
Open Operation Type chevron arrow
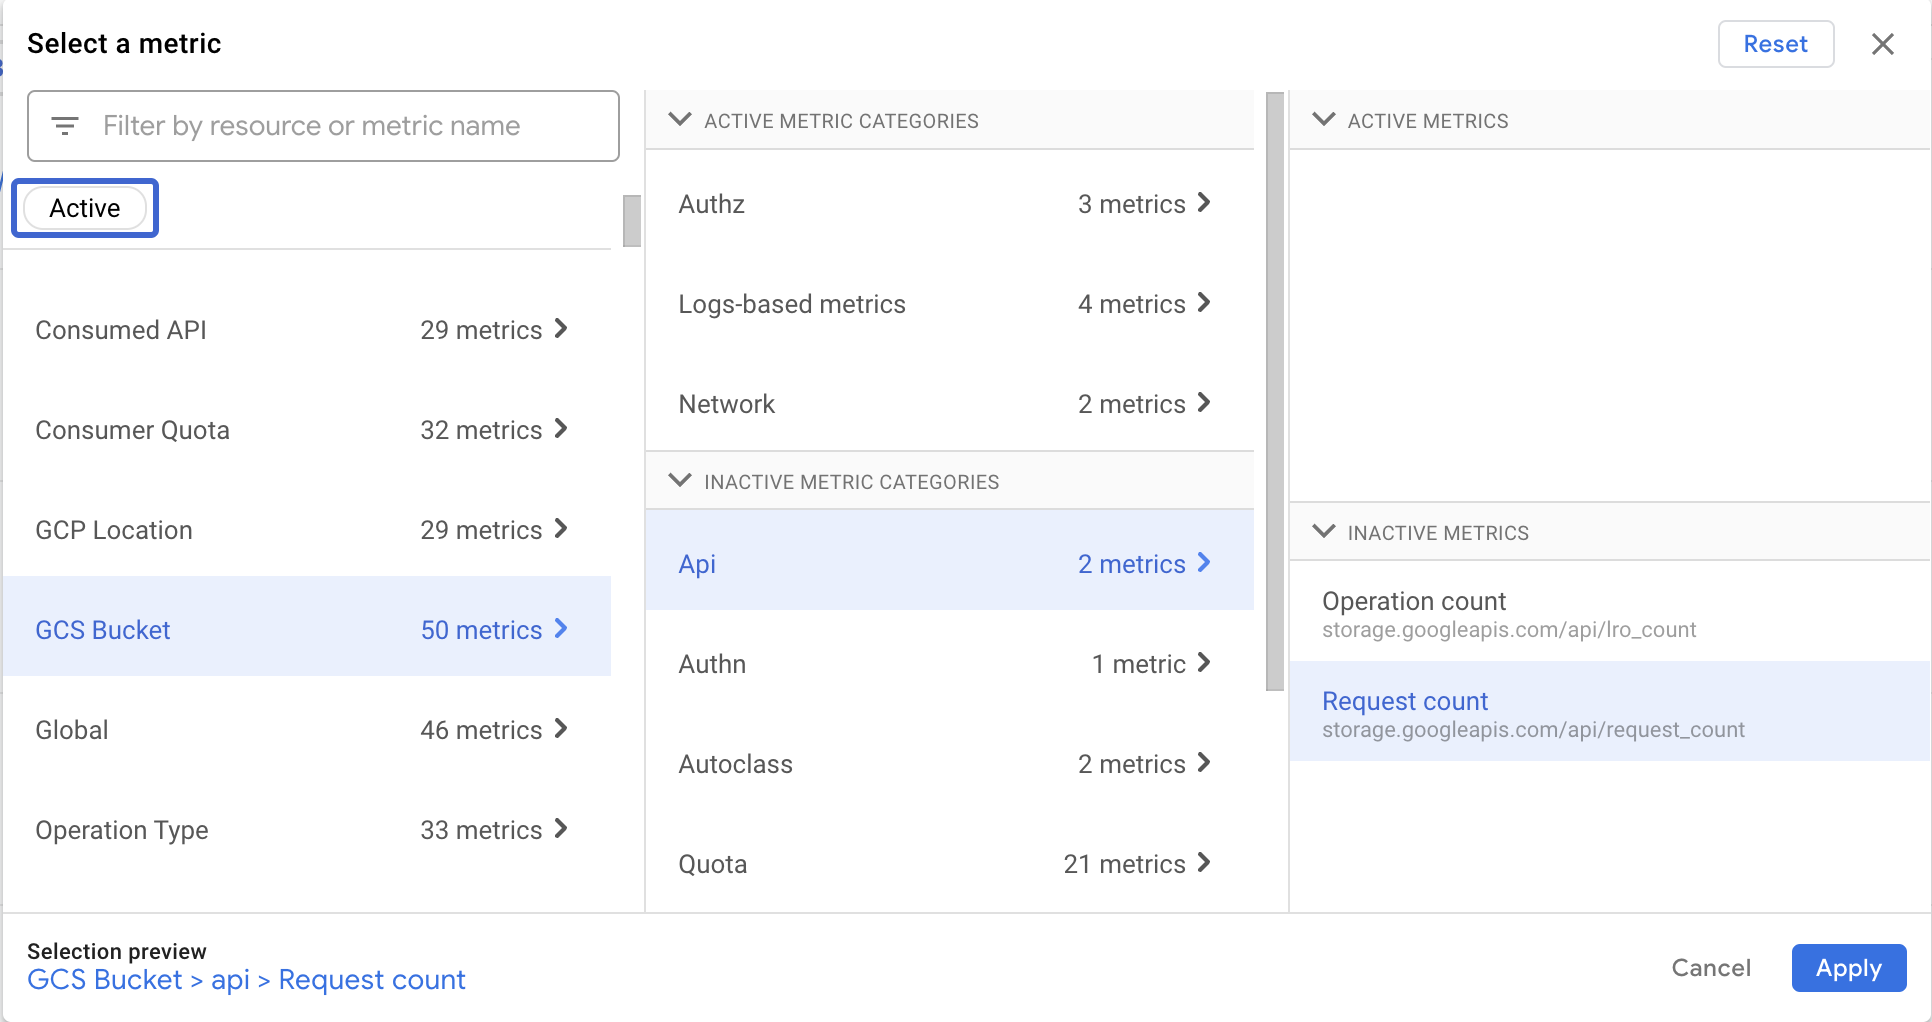tap(561, 829)
